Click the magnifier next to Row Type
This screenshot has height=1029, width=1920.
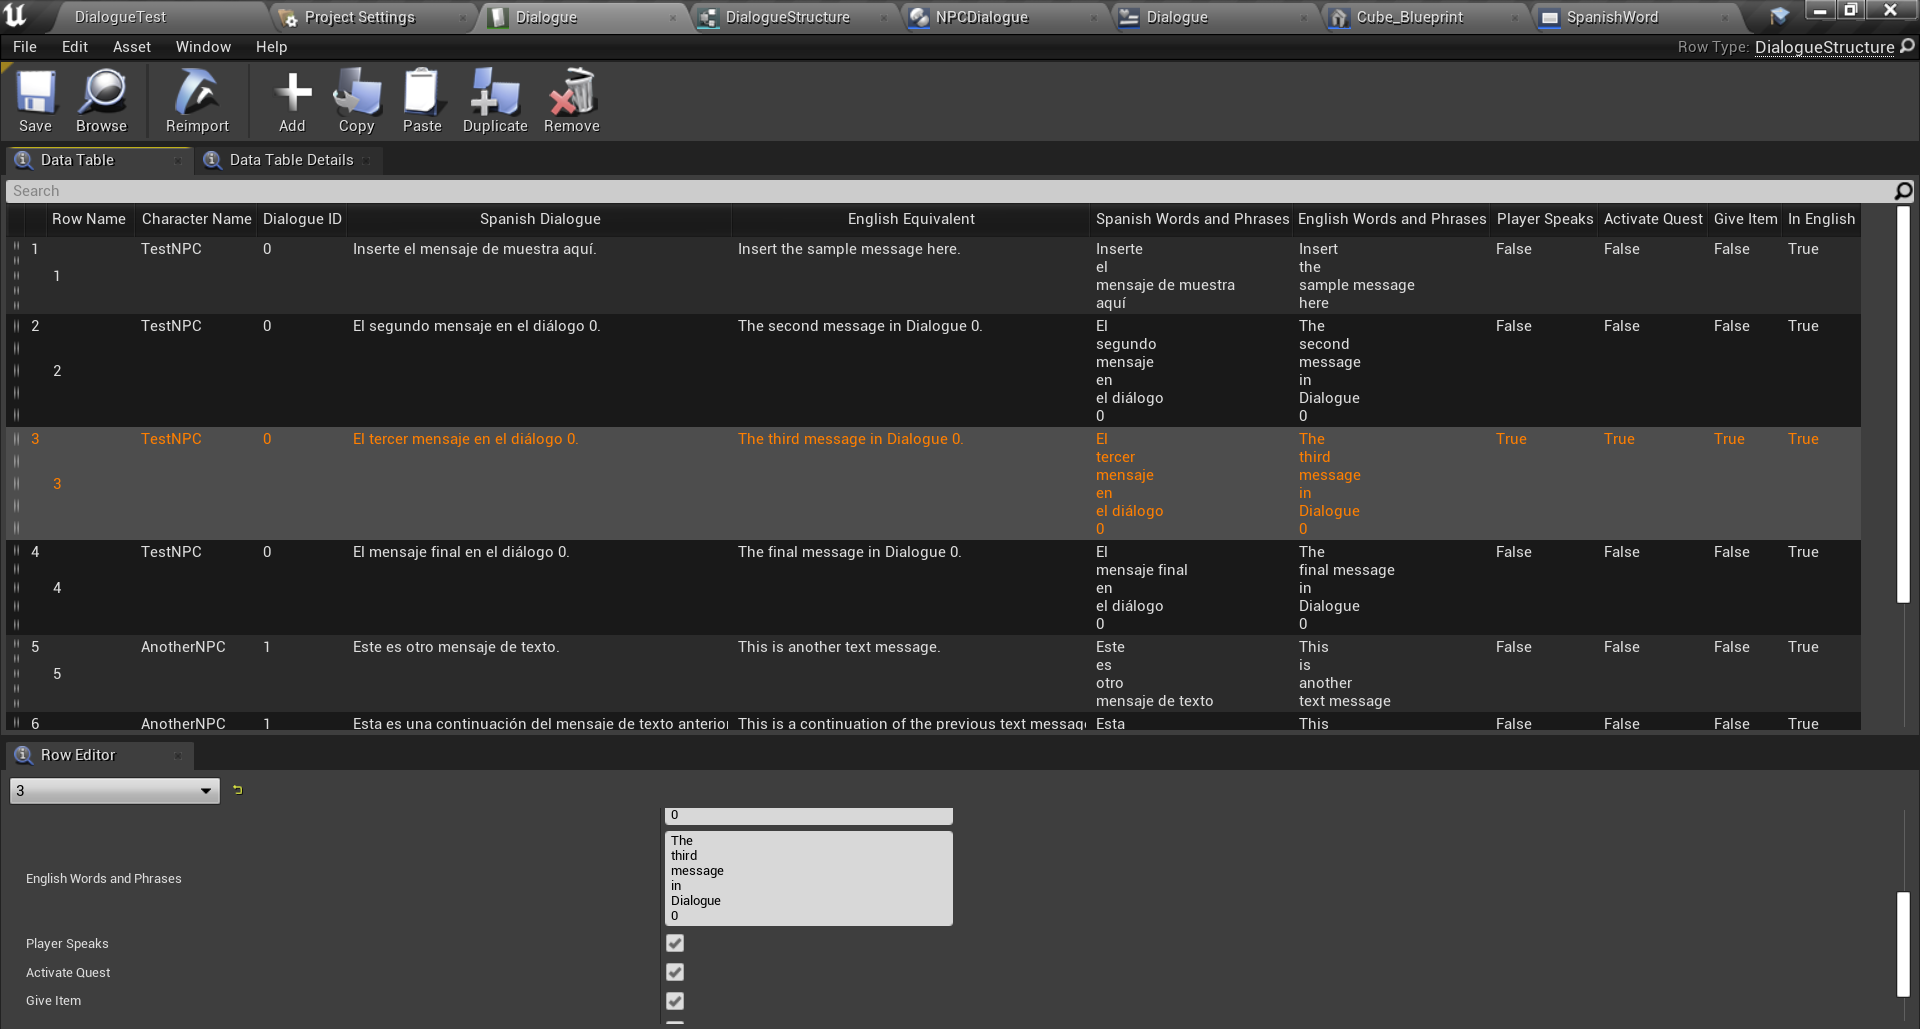pos(1907,46)
